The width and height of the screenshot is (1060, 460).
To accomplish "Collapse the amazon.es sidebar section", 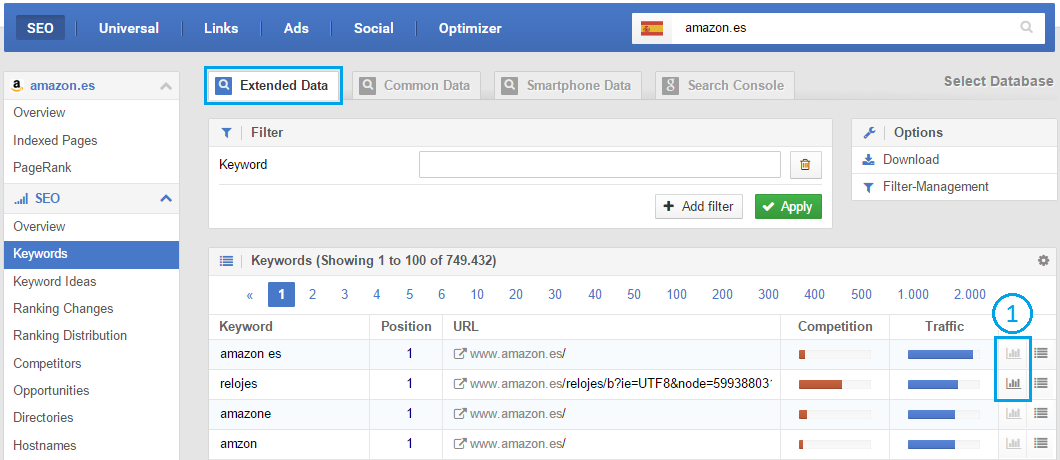I will pos(166,86).
